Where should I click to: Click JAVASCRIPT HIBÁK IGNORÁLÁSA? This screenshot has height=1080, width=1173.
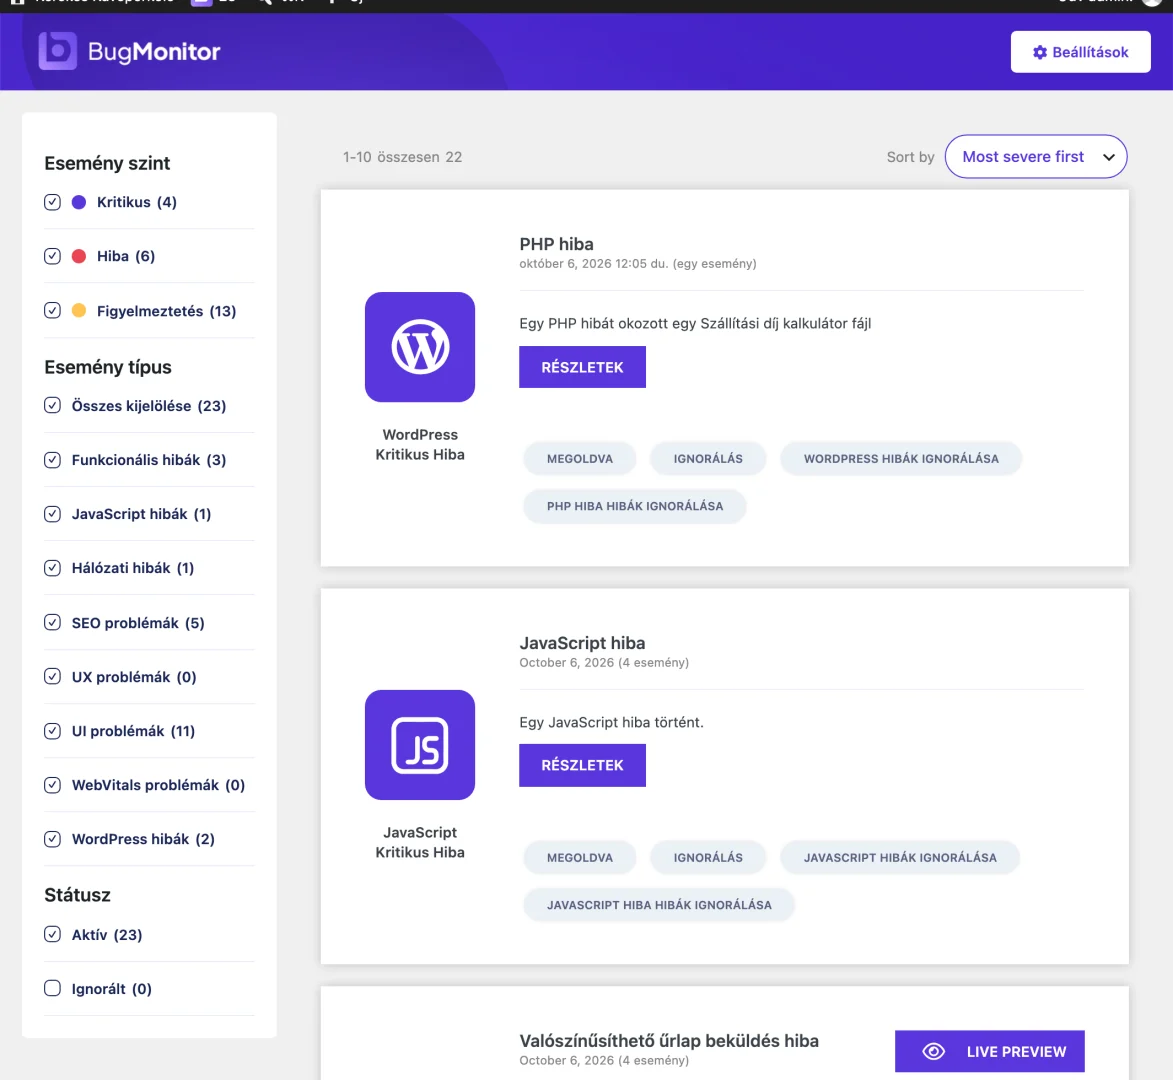point(900,857)
